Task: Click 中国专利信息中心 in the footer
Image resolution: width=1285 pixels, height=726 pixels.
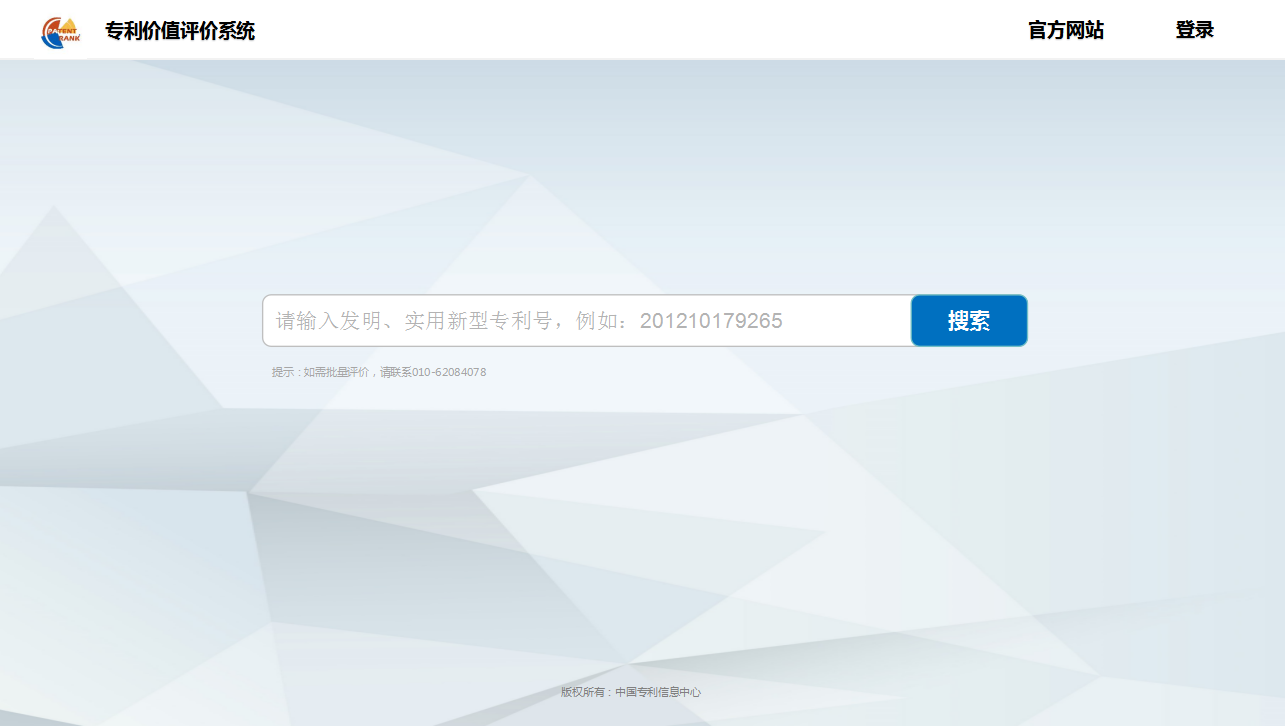Action: pos(658,692)
